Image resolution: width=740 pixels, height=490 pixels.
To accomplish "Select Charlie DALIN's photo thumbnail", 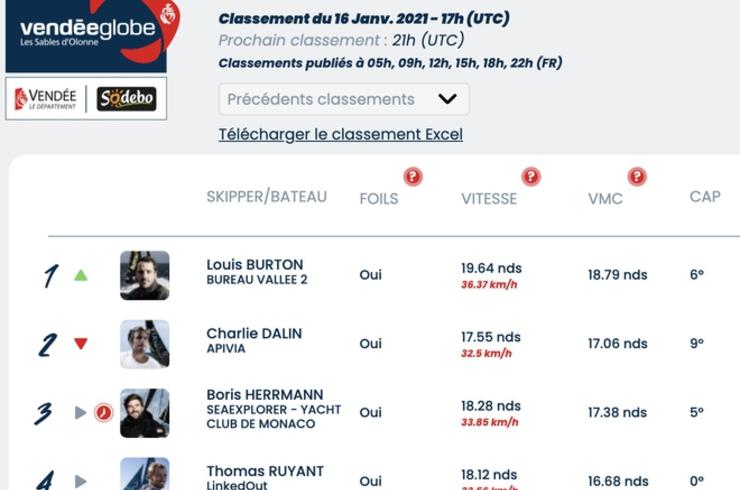I will click(145, 344).
